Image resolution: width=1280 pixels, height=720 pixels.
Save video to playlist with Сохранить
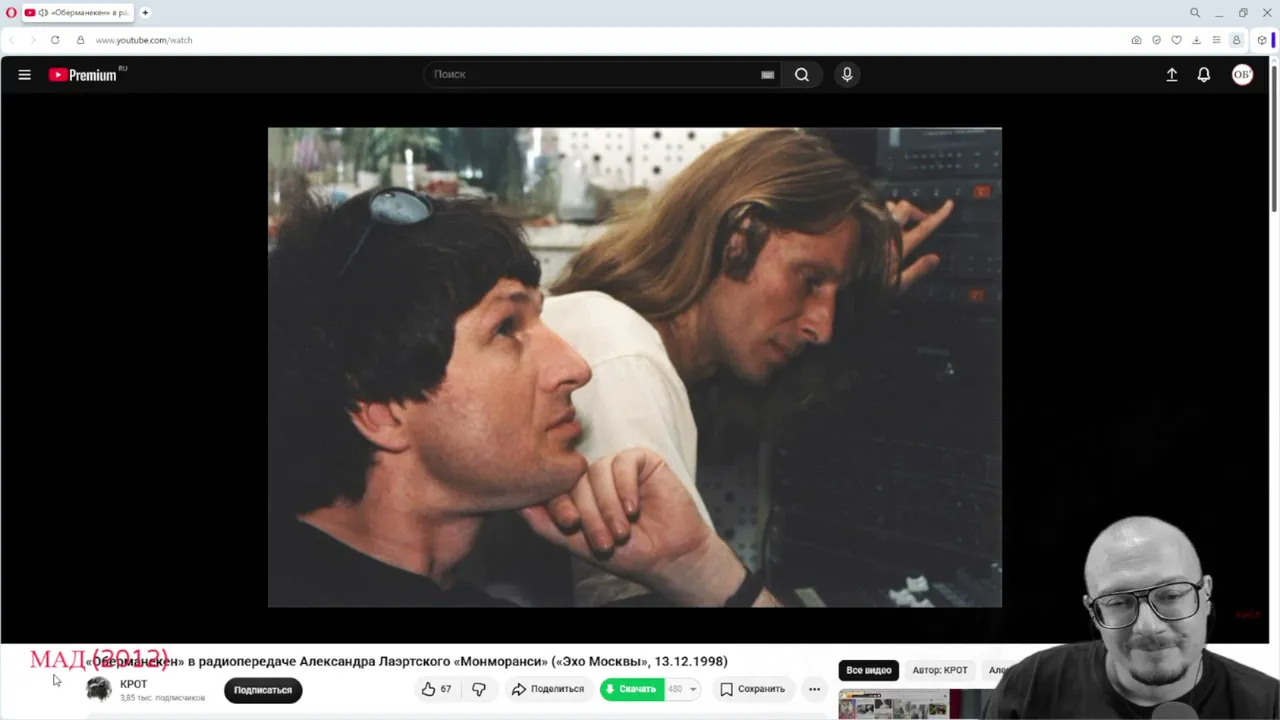point(753,689)
